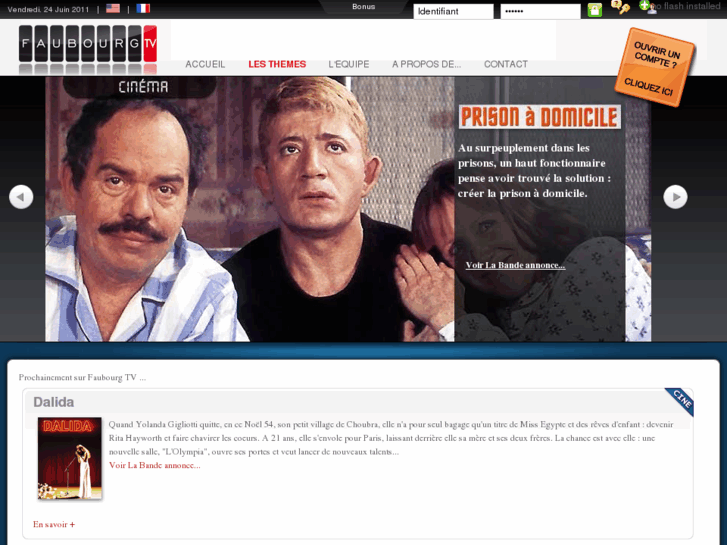Click the green padlock login icon
Screen dimensions: 727x545
(x=595, y=10)
